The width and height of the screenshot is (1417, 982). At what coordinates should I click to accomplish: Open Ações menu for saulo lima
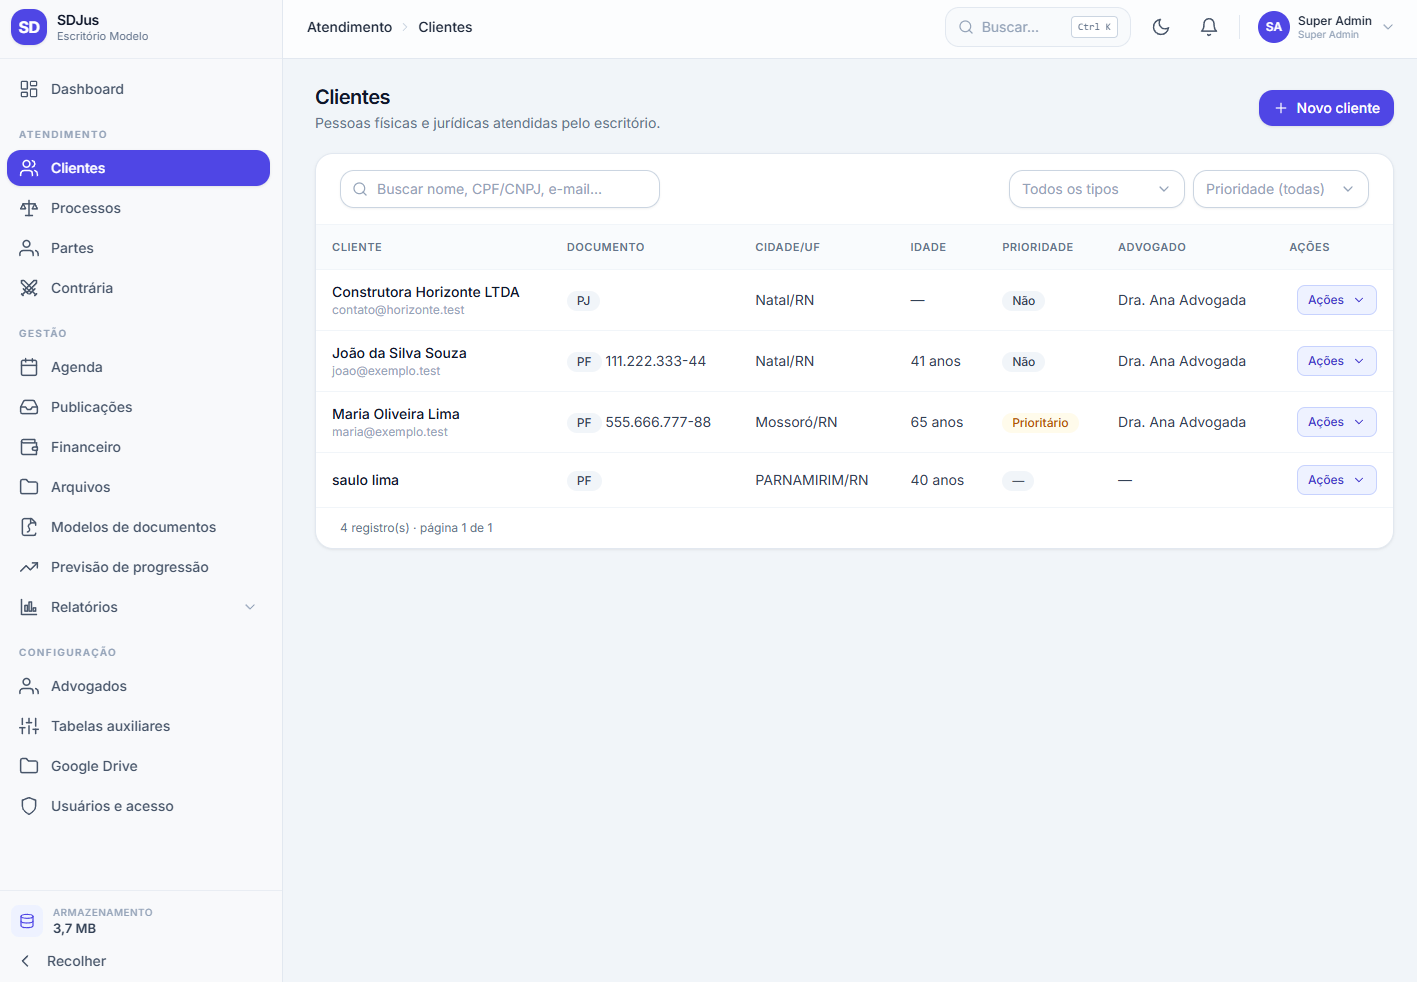pyautogui.click(x=1336, y=480)
